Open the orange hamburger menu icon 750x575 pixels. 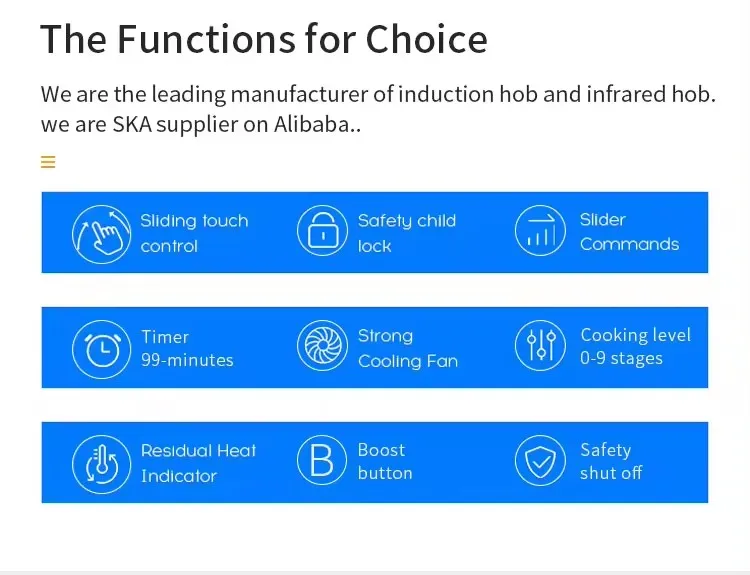(x=48, y=162)
